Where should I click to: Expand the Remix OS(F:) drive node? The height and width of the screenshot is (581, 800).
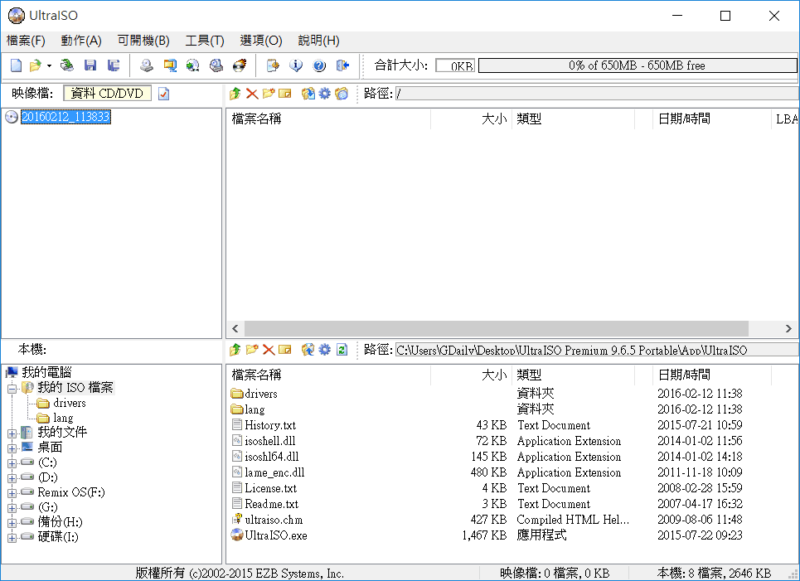click(12, 493)
